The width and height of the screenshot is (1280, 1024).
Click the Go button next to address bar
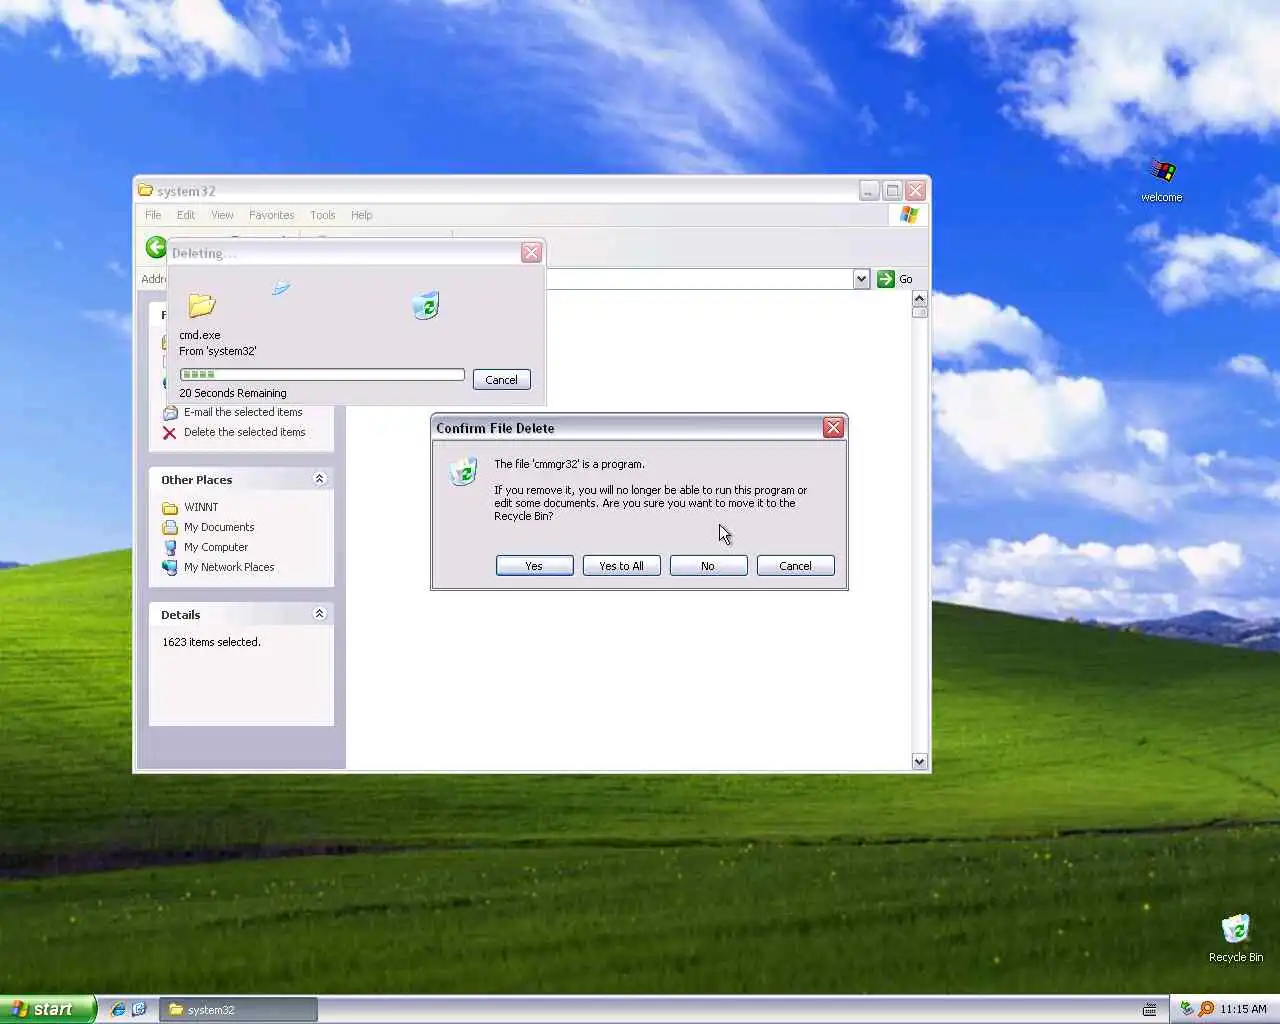895,279
